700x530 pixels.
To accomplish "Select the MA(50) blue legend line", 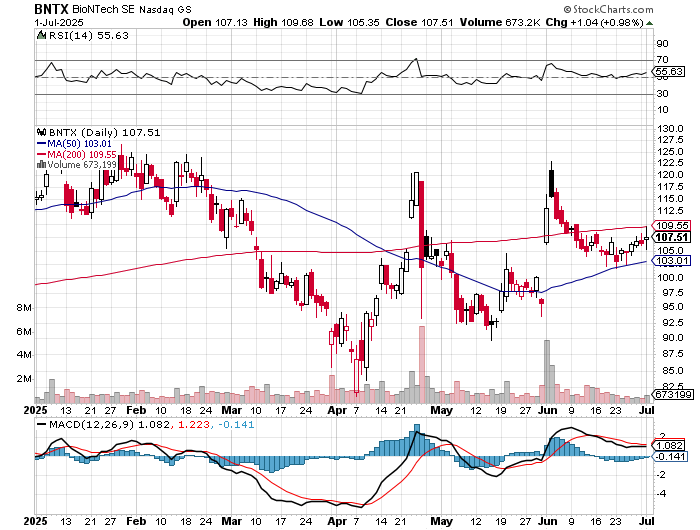I will [40, 143].
